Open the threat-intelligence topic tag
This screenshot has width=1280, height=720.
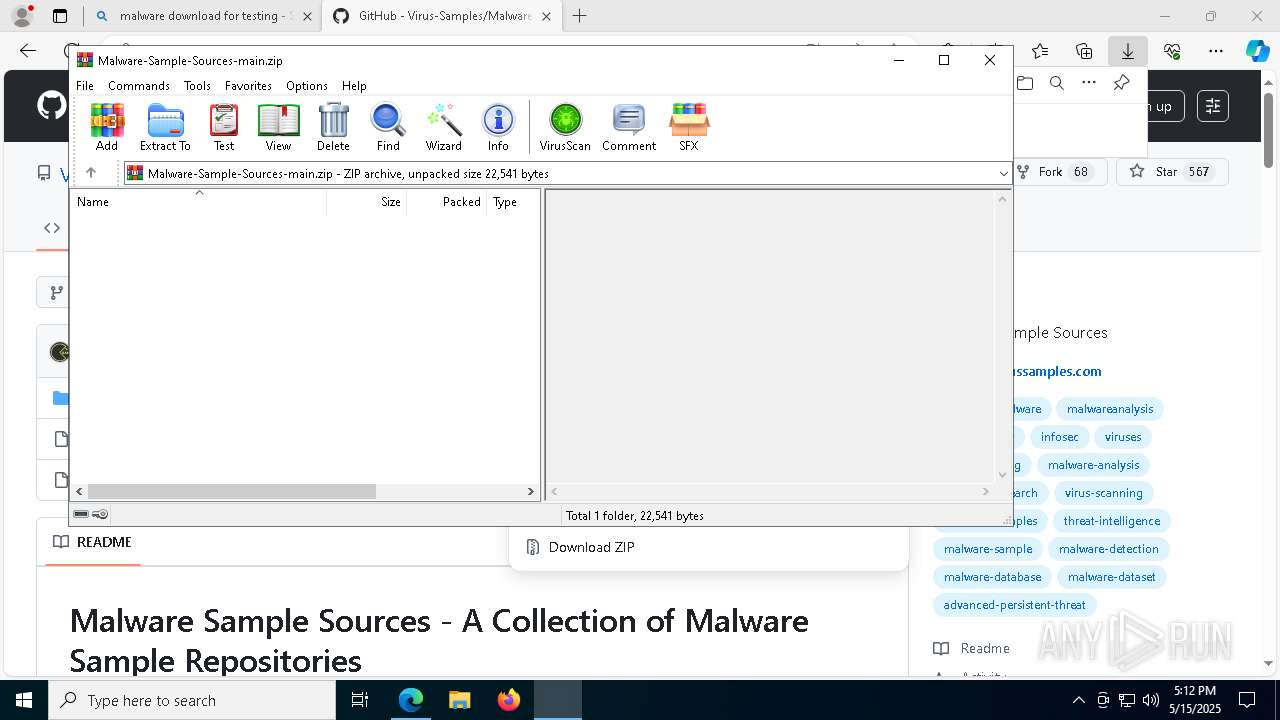[x=1112, y=521]
